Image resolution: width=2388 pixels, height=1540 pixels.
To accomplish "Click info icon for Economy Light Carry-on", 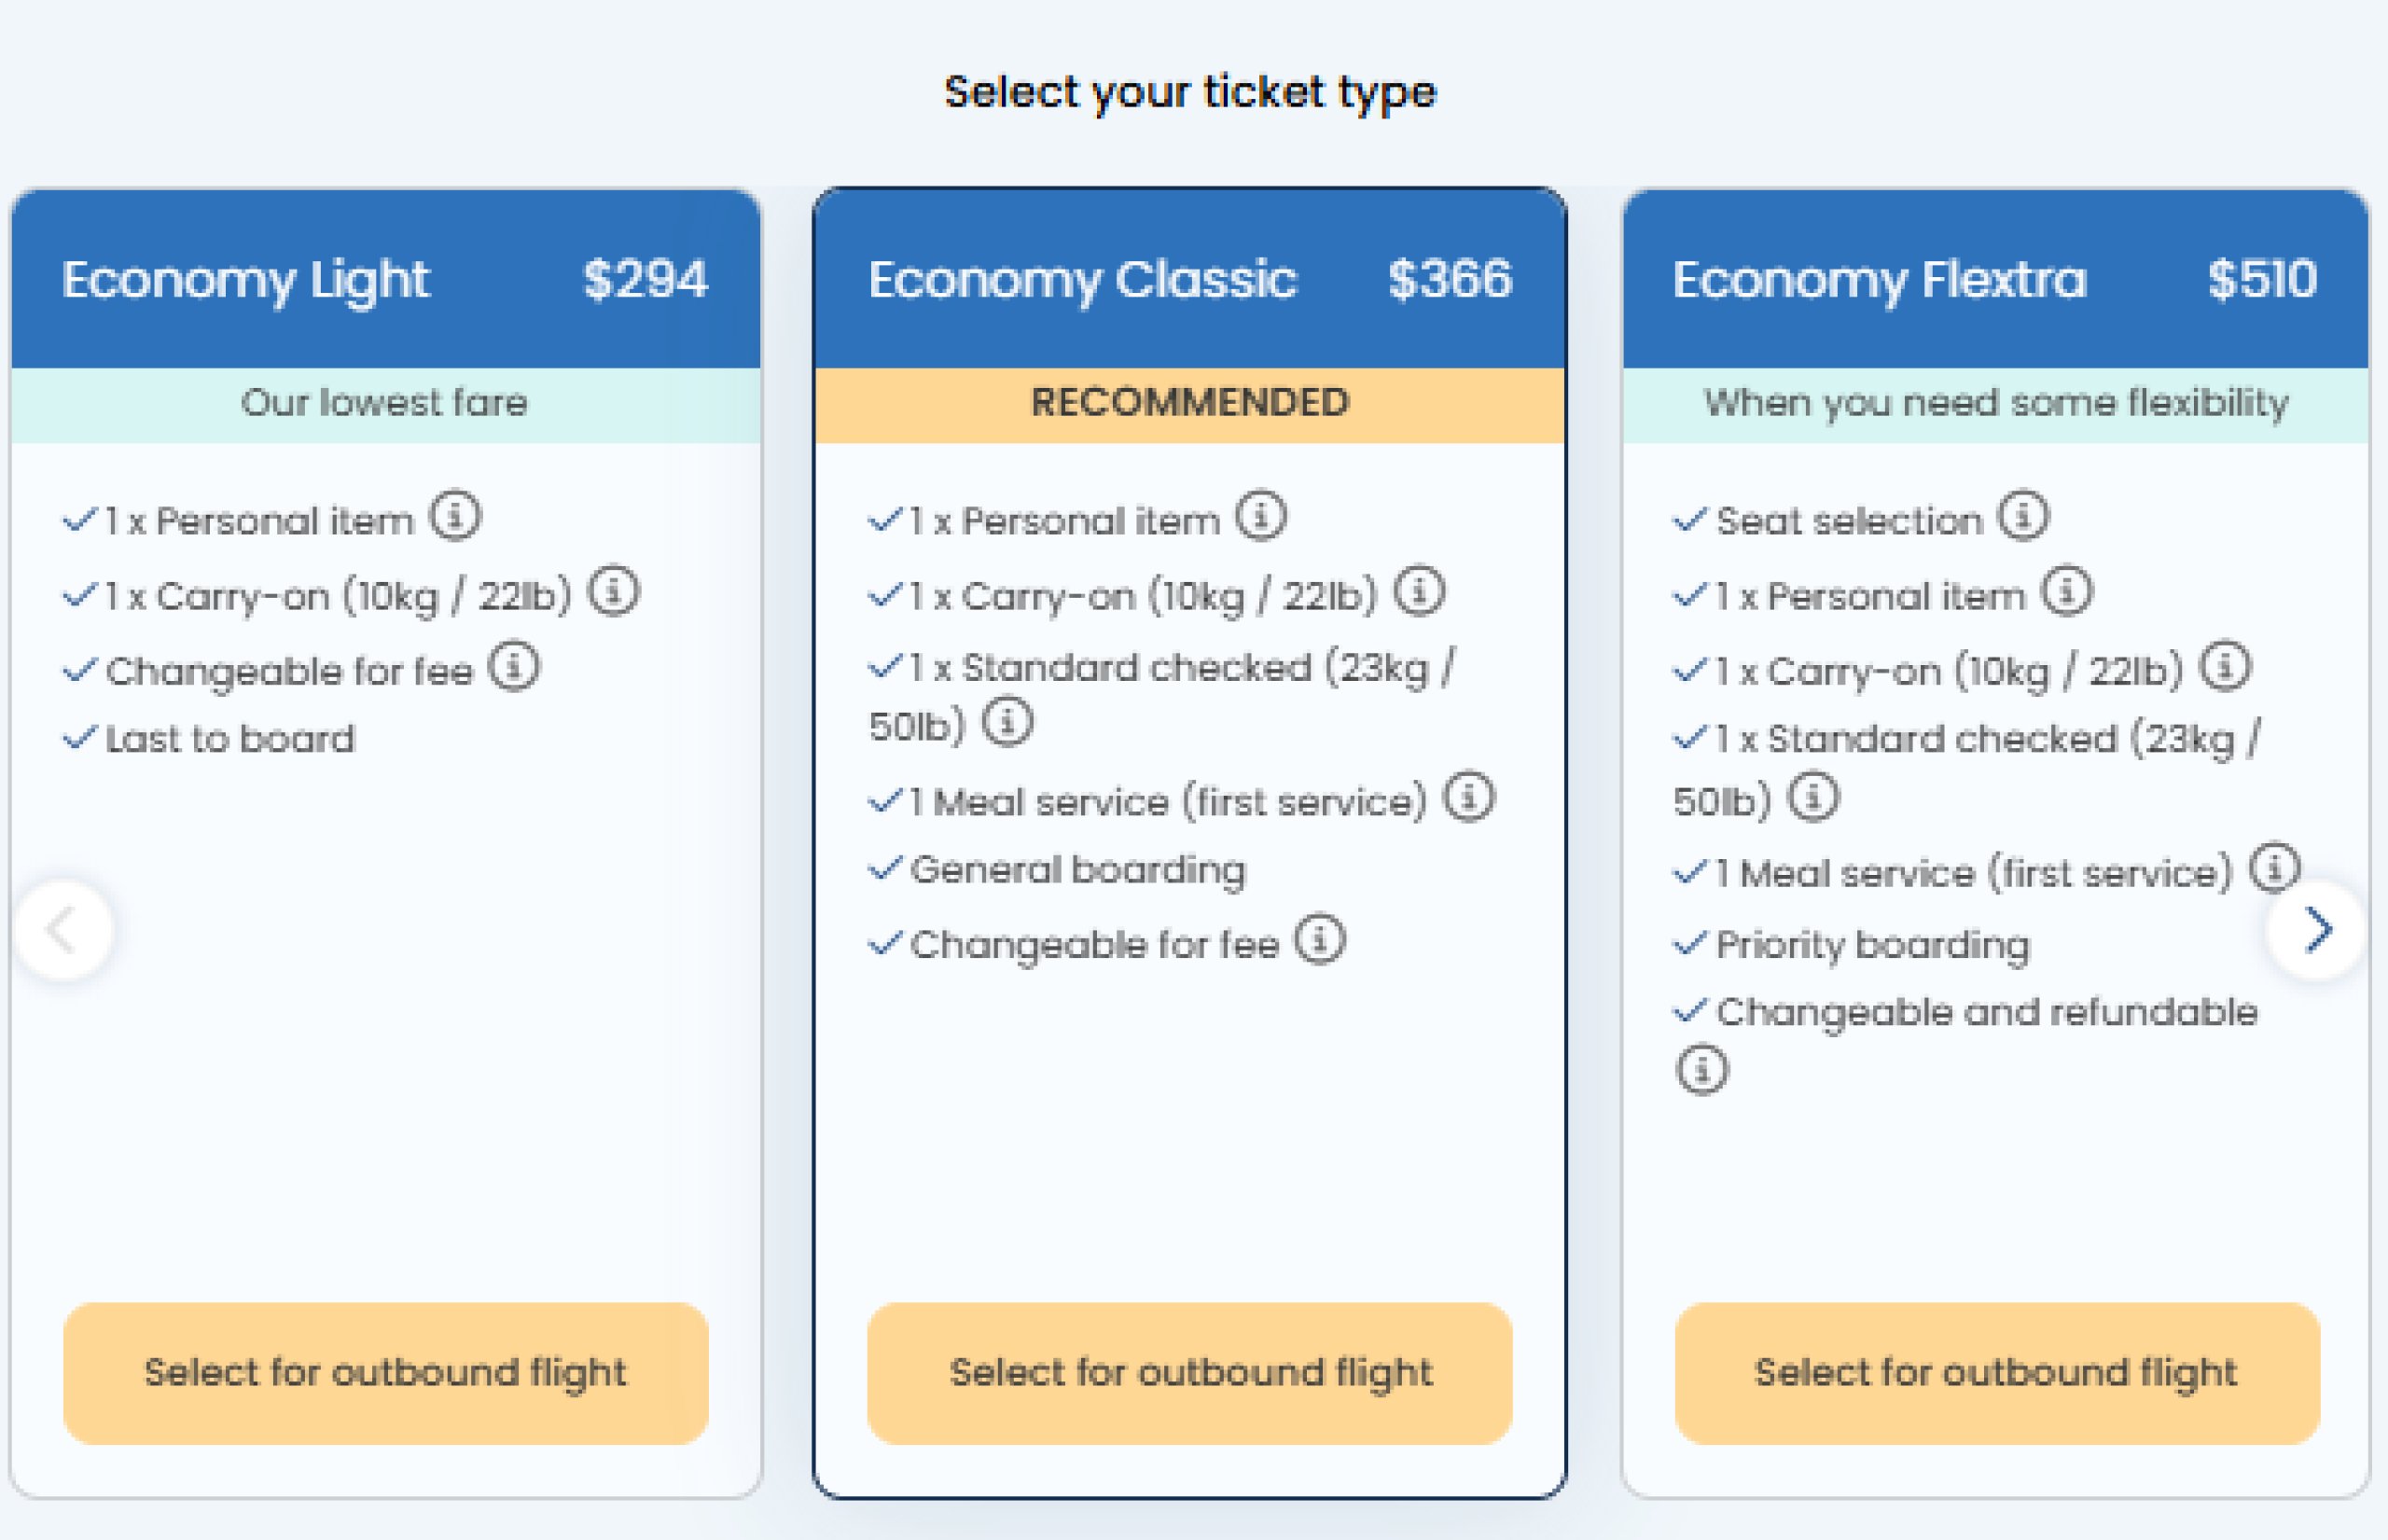I will click(613, 592).
